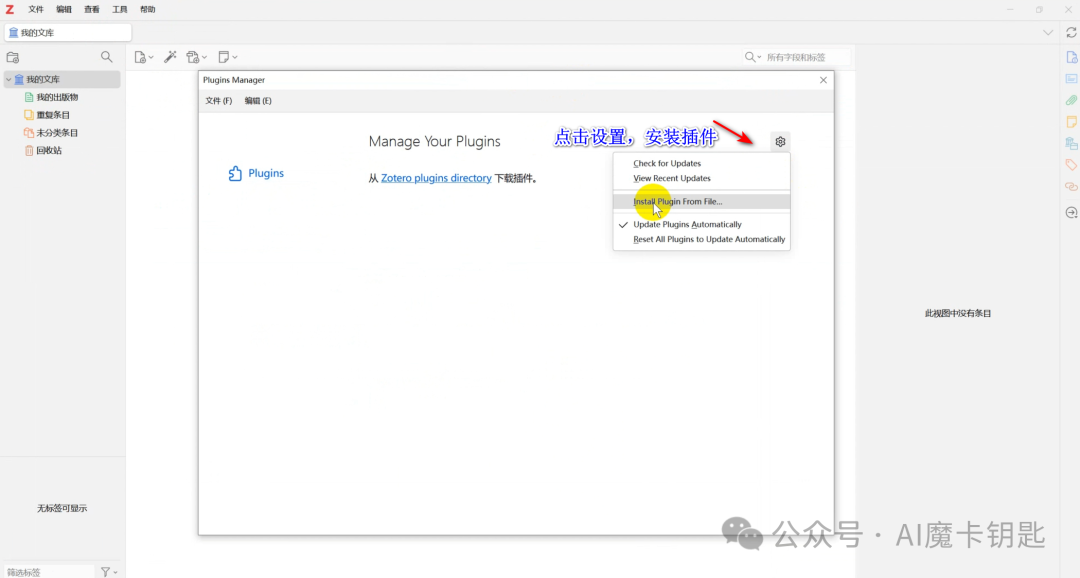Select 未分类条目 in the collection tree
The image size is (1080, 578).
tap(56, 132)
